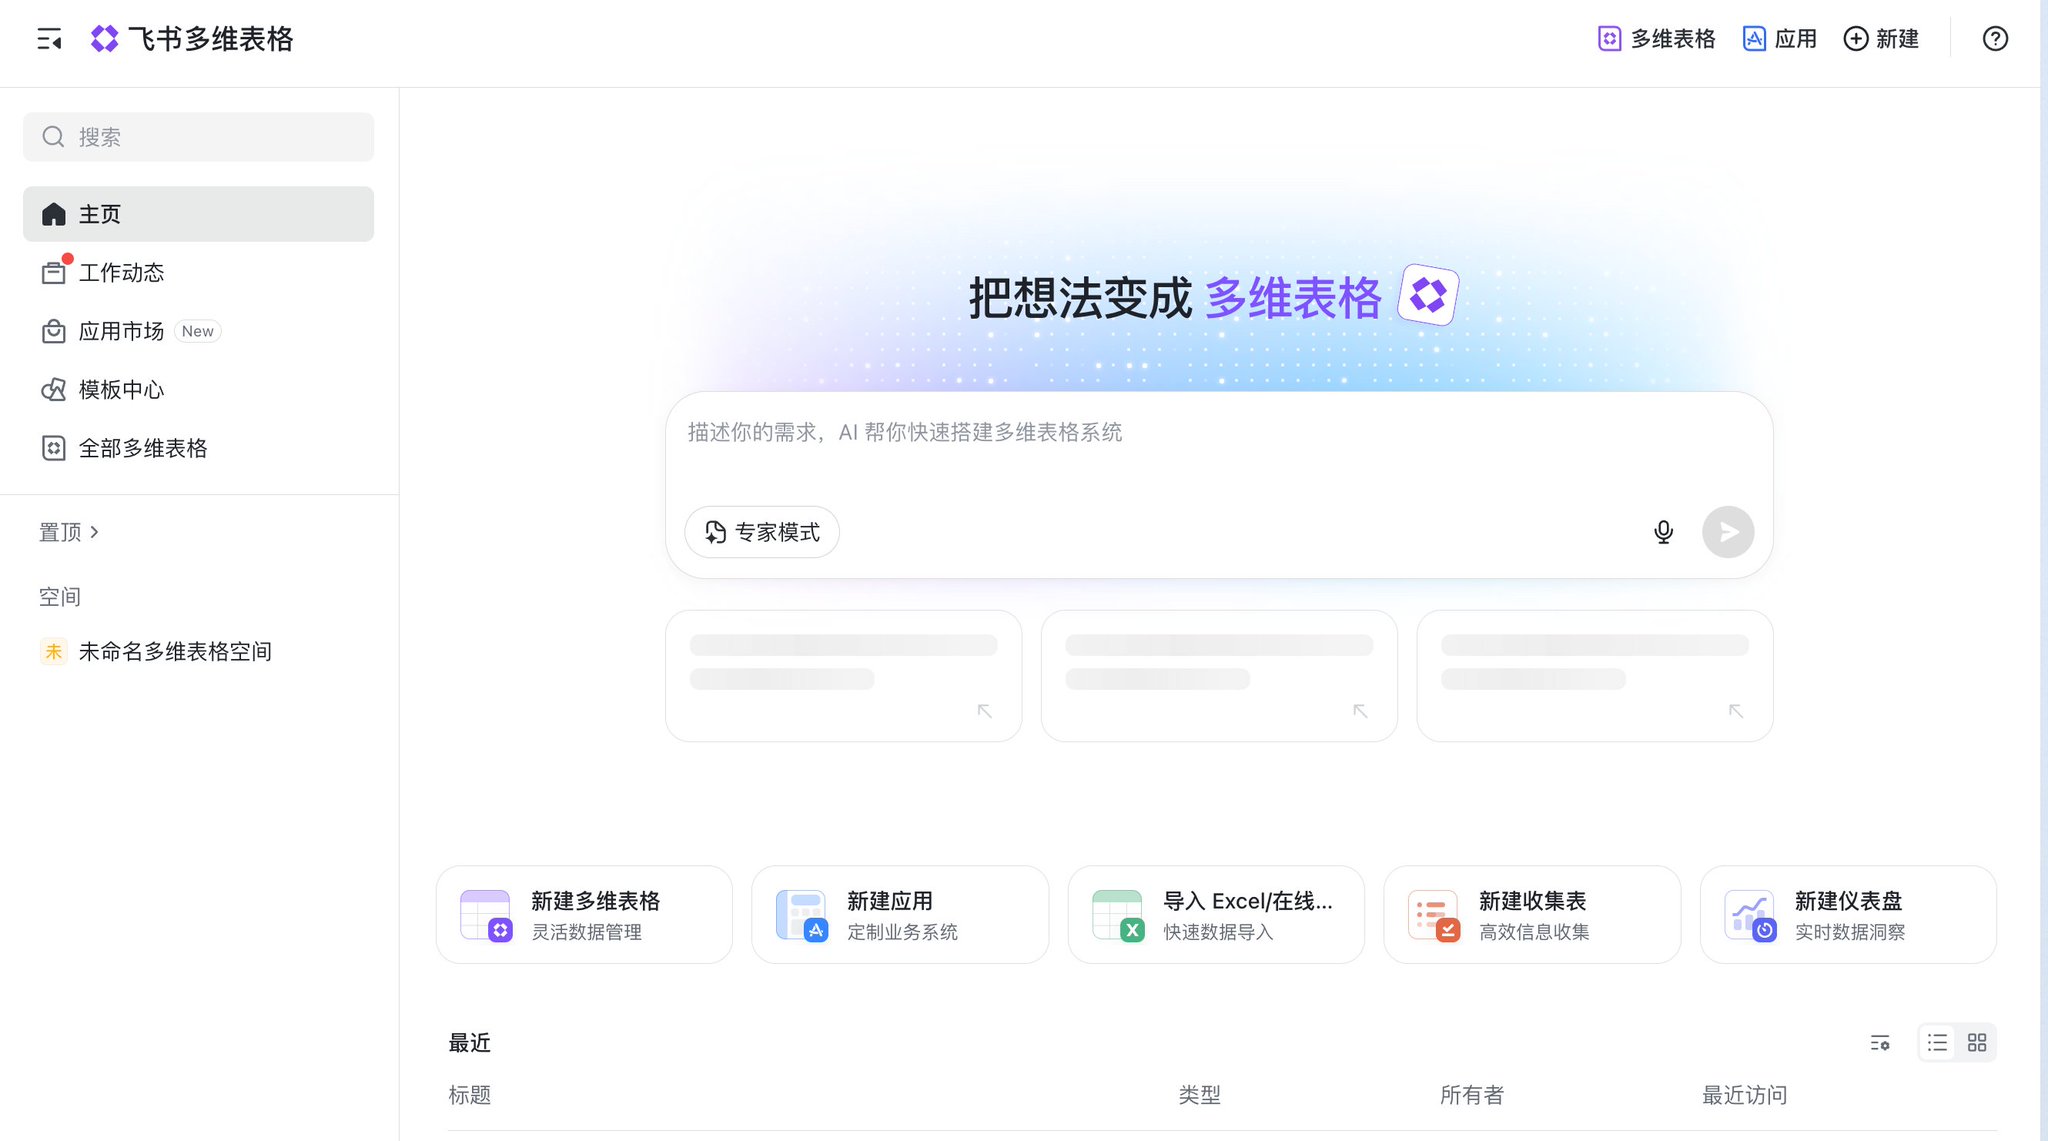
Task: Click the New badge beside 应用市场
Action: pyautogui.click(x=198, y=331)
